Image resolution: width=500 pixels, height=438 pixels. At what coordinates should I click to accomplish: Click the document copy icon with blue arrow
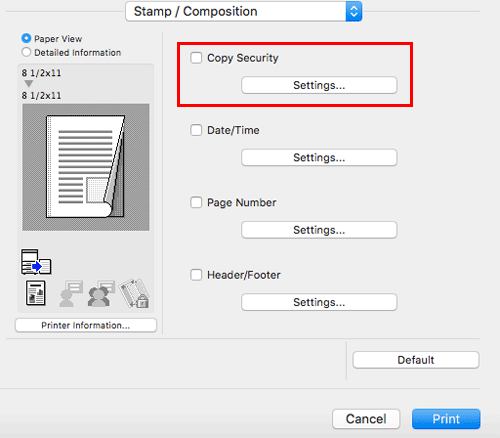(x=36, y=262)
